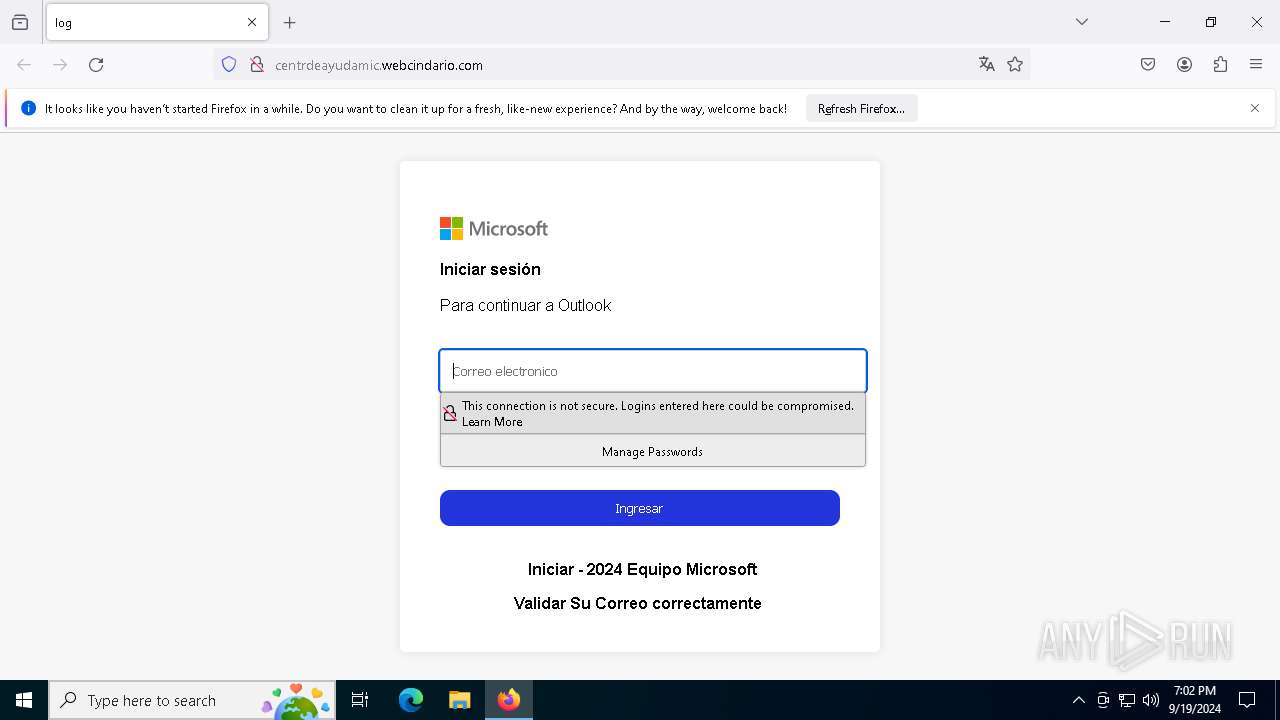This screenshot has width=1280, height=720.
Task: Save page to Pocket
Action: coord(1148,65)
